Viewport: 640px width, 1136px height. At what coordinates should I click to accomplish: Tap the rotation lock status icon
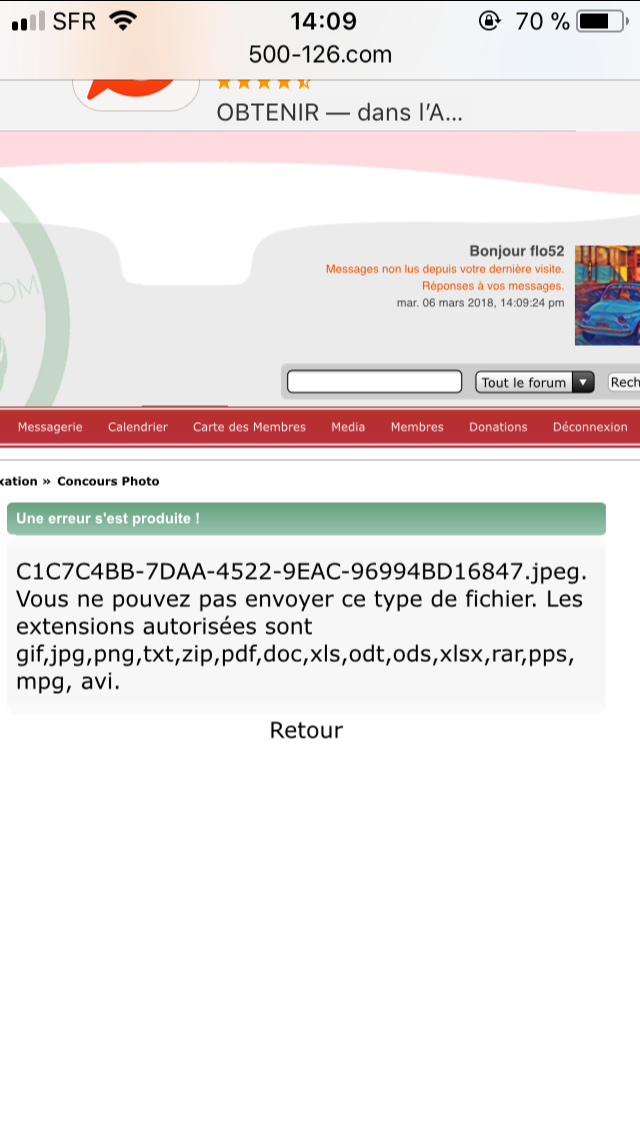click(x=489, y=21)
